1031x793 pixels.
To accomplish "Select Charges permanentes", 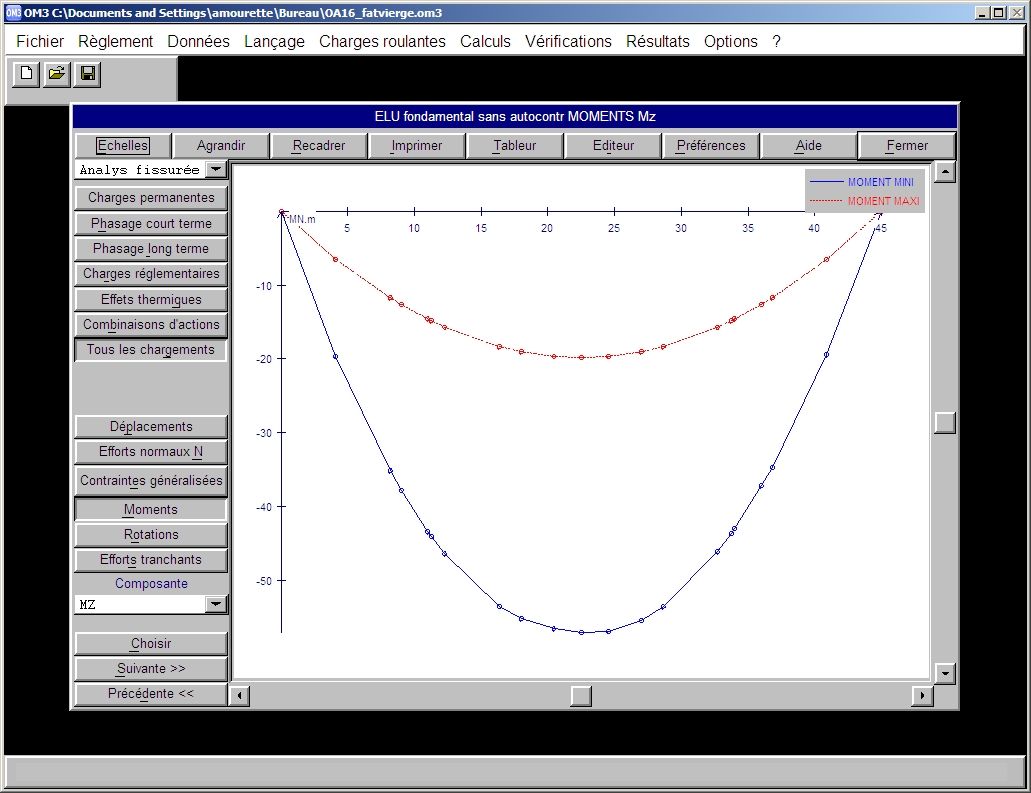I will click(151, 197).
